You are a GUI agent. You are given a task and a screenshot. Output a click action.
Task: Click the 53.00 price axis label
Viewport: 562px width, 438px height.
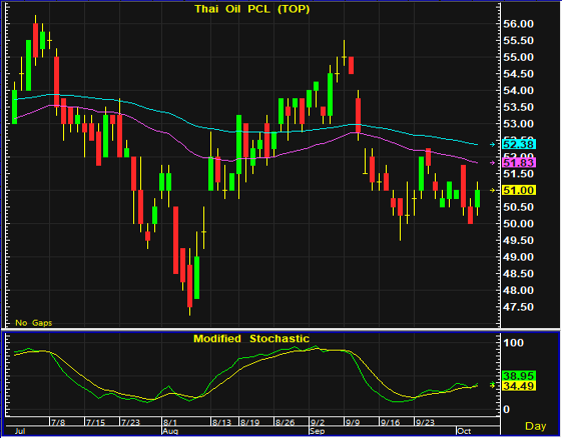(518, 124)
